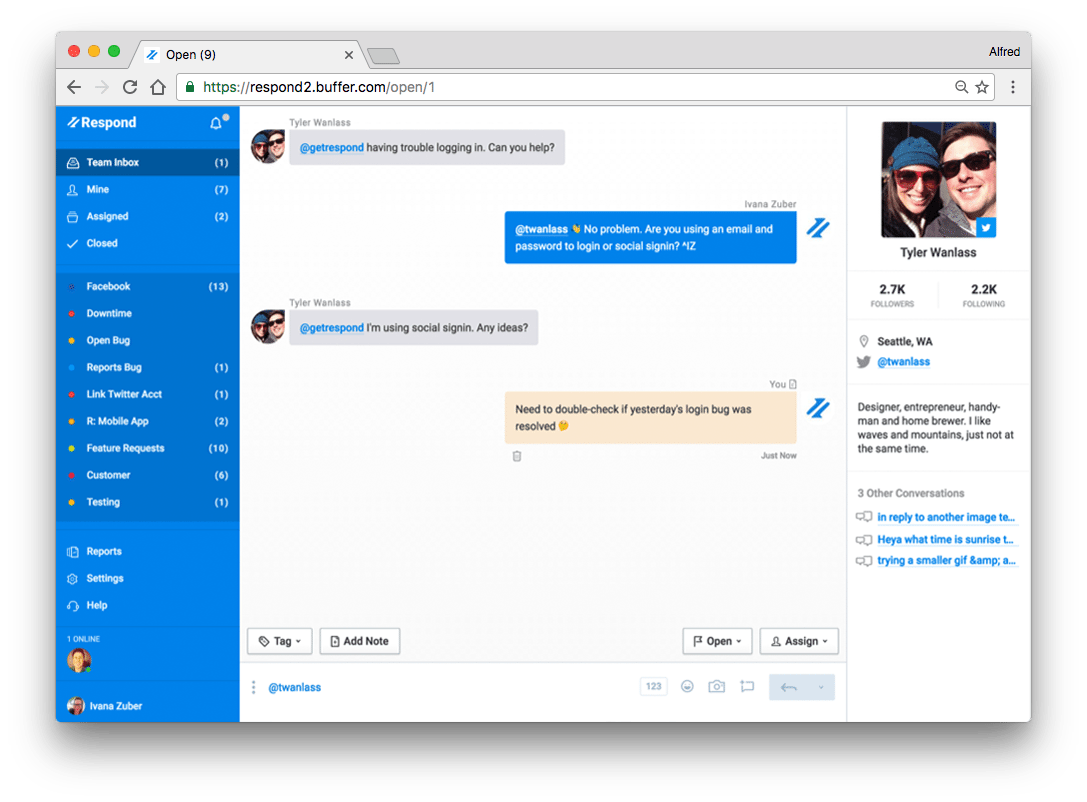Screen dimensions: 1087x802
Task: Click the send reply arrow button
Action: [x=788, y=687]
